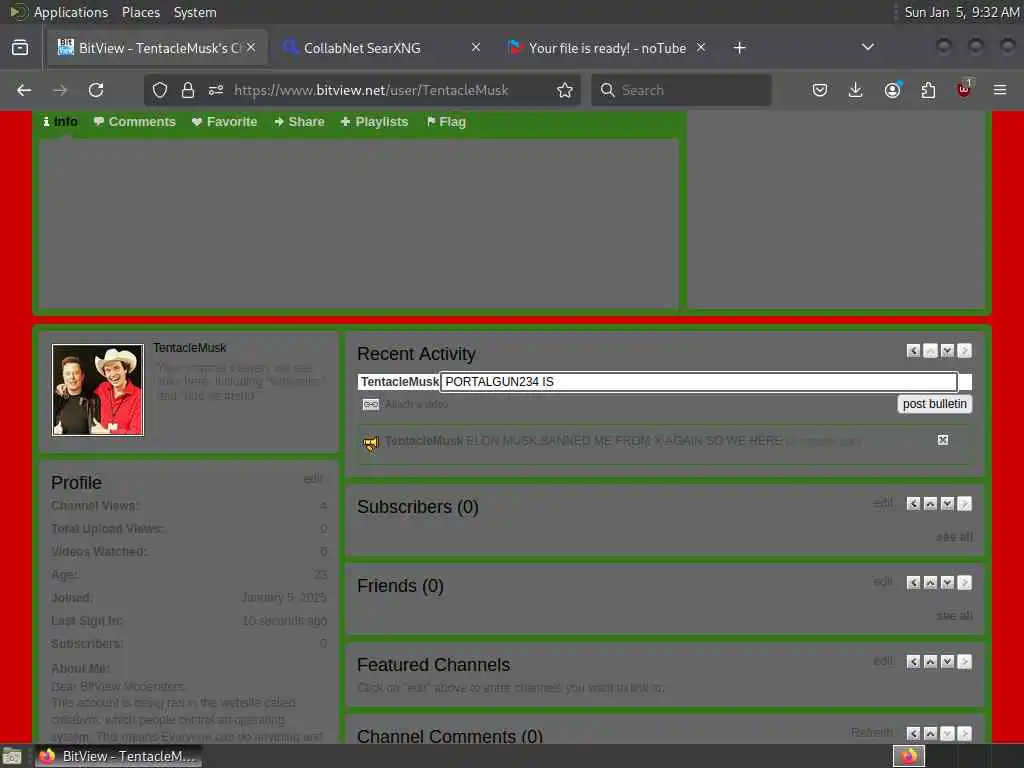
Task: Move Subscribers module up
Action: pos(931,504)
